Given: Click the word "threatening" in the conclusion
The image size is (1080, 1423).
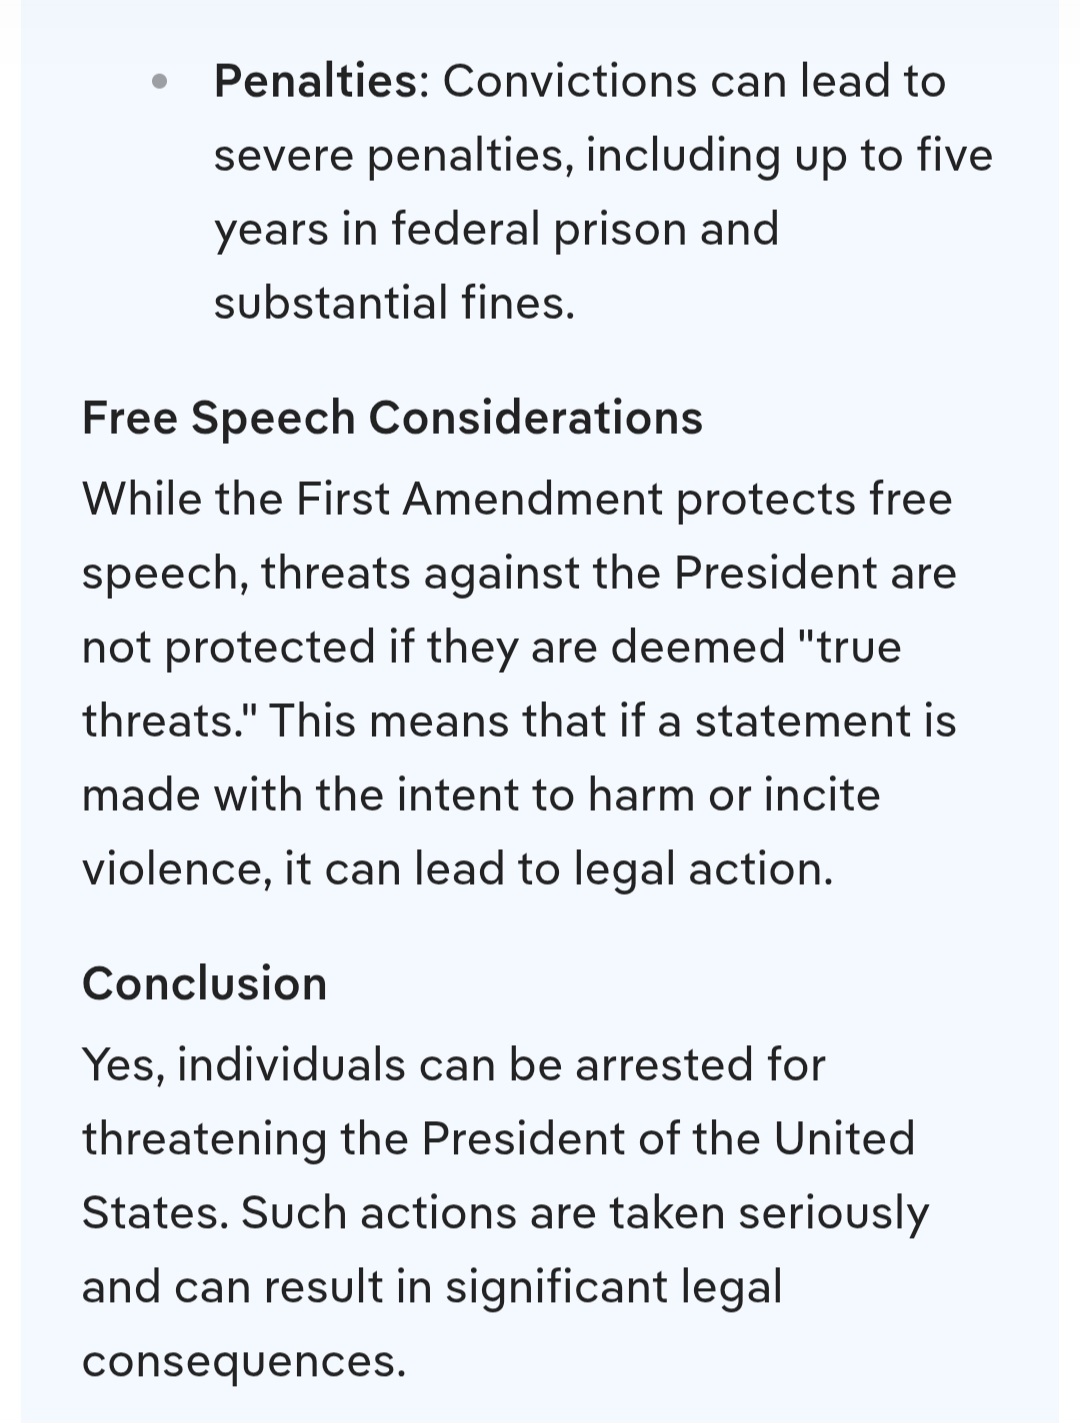Looking at the screenshot, I should (204, 1138).
